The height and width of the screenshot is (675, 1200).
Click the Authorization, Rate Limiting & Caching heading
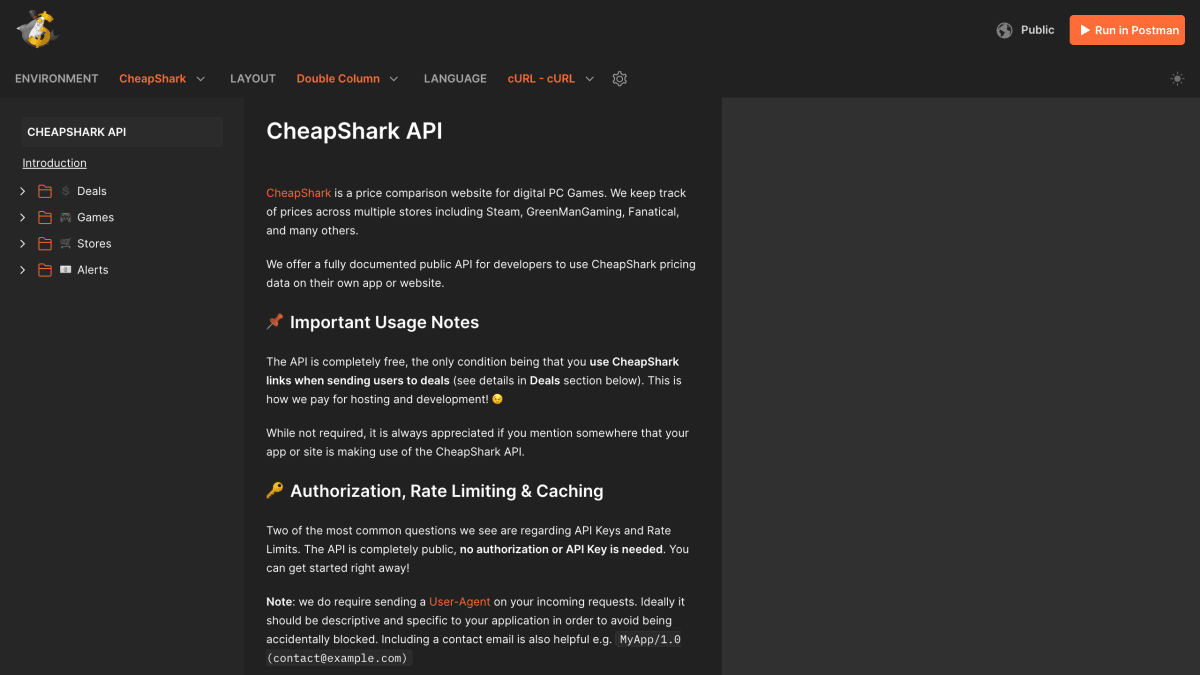(x=447, y=491)
